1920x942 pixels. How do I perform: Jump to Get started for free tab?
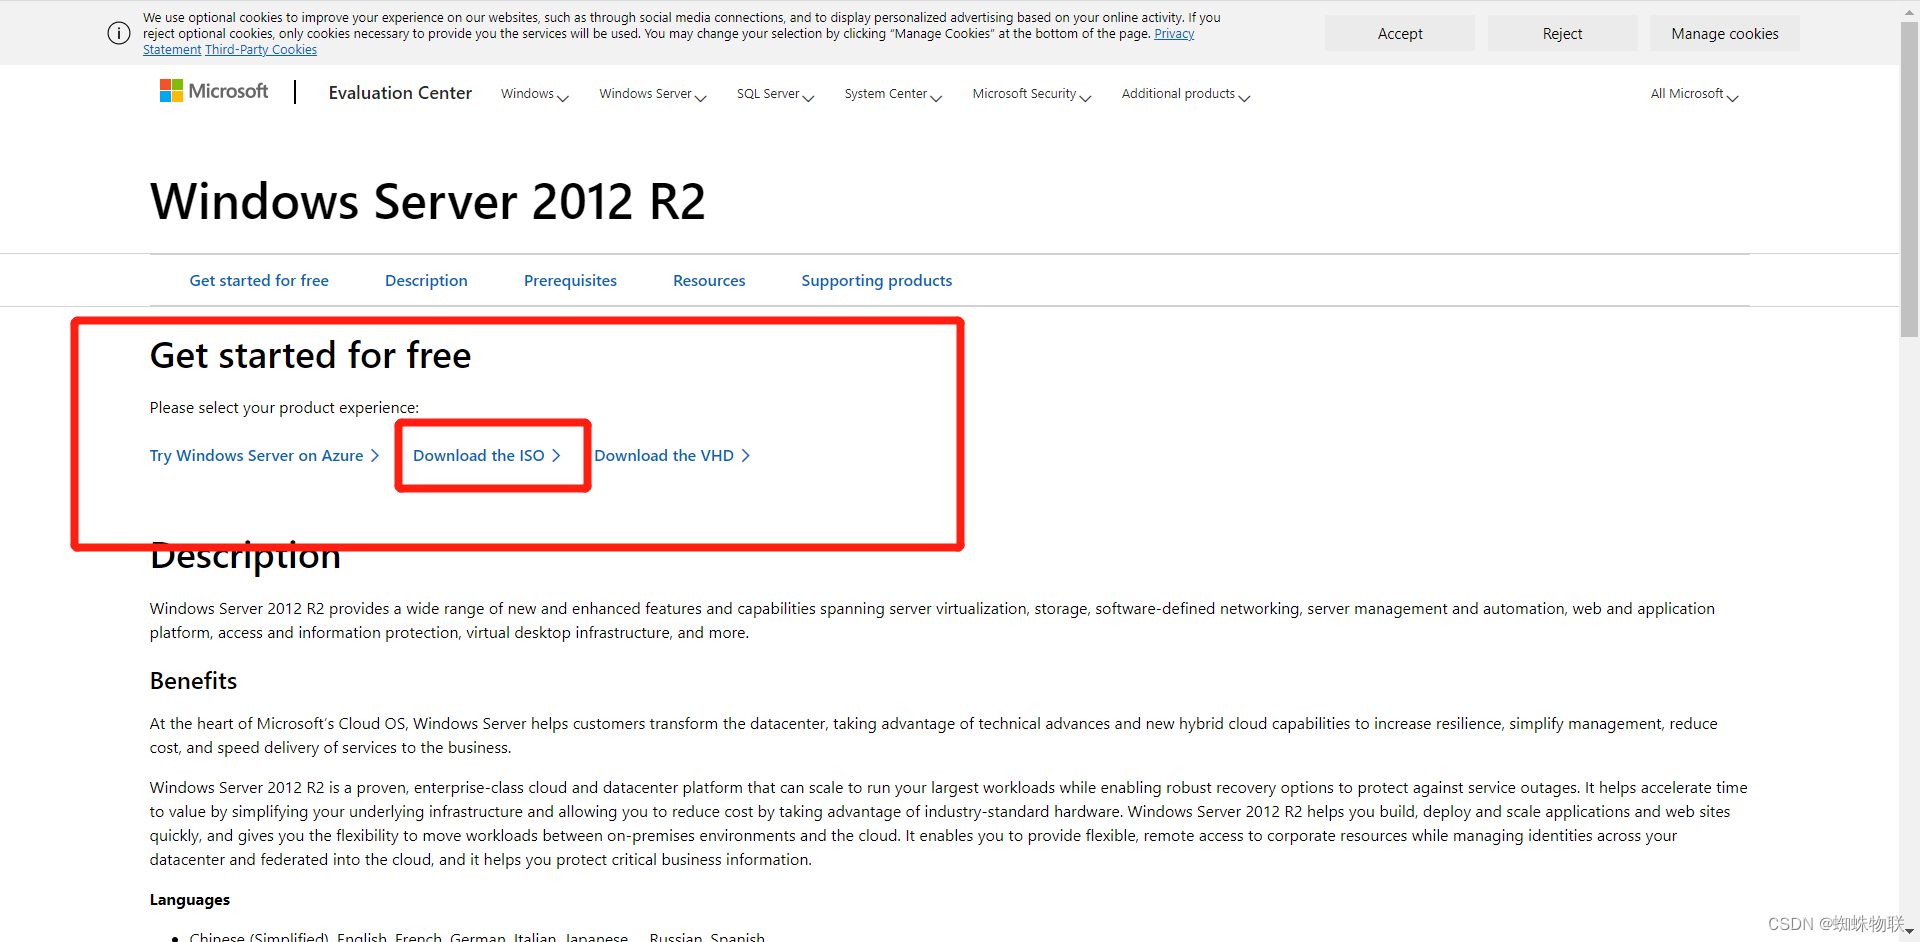[259, 281]
